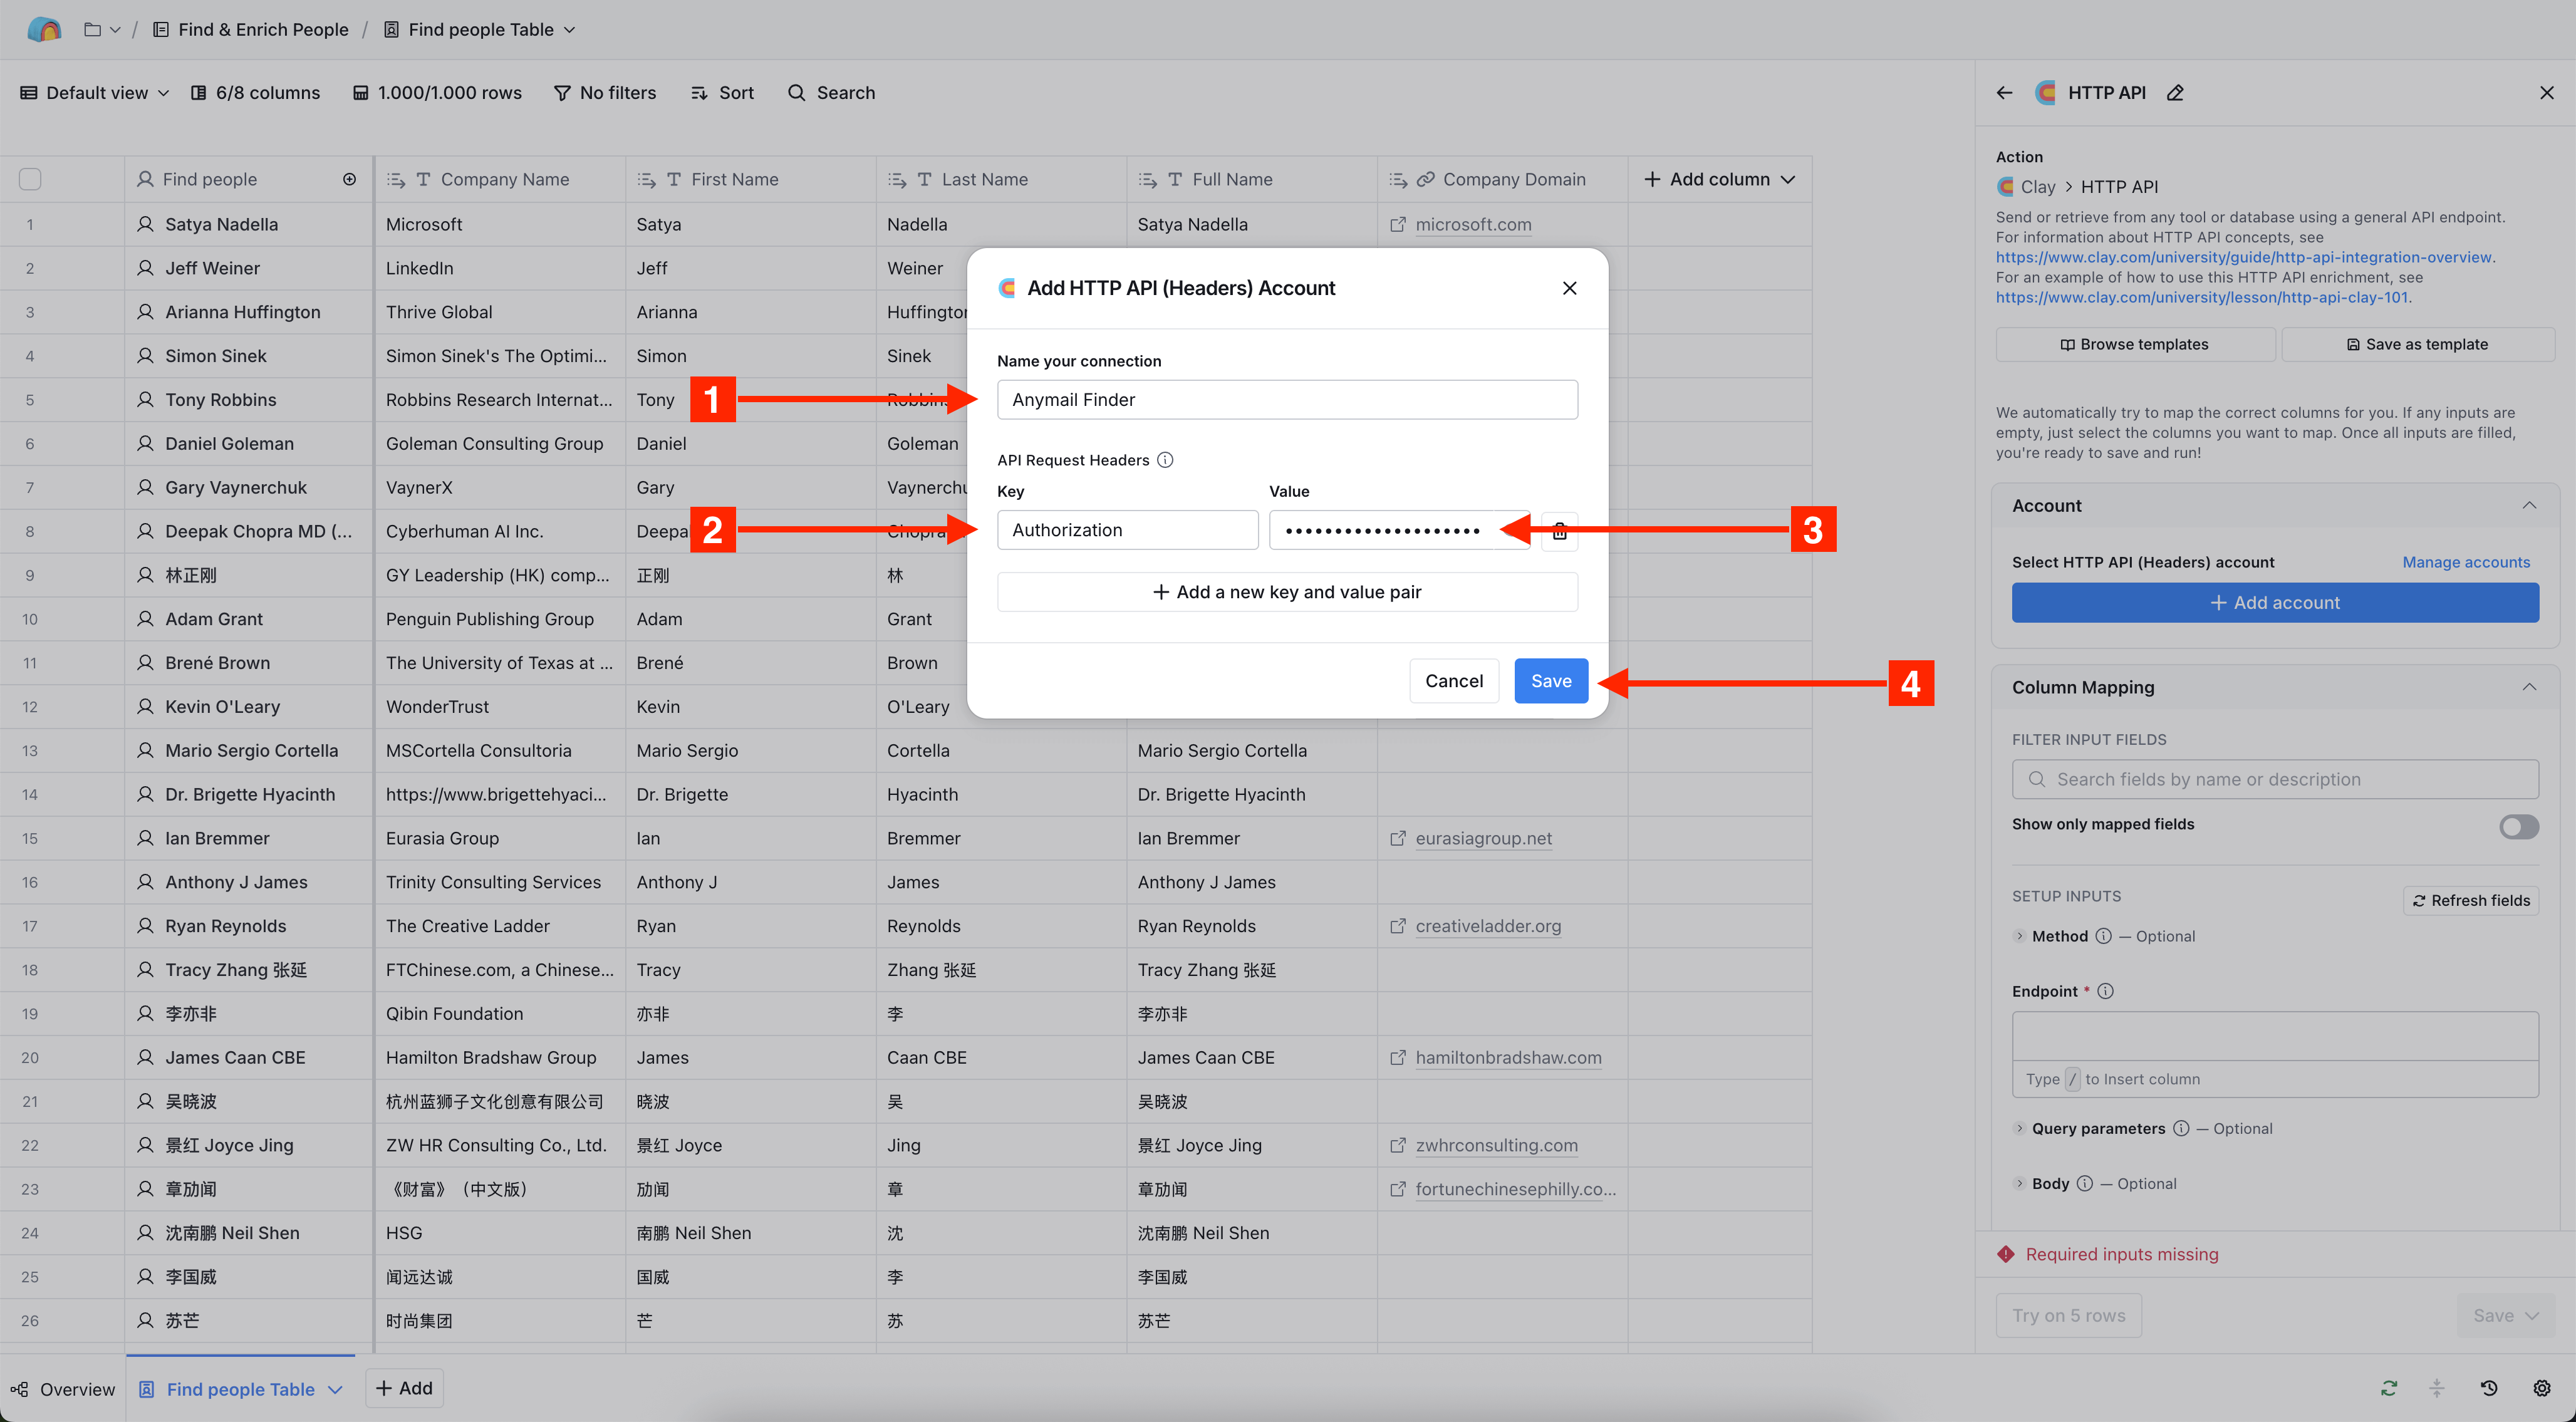Click the Company Name column header
The width and height of the screenshot is (2576, 1422).
[500, 179]
